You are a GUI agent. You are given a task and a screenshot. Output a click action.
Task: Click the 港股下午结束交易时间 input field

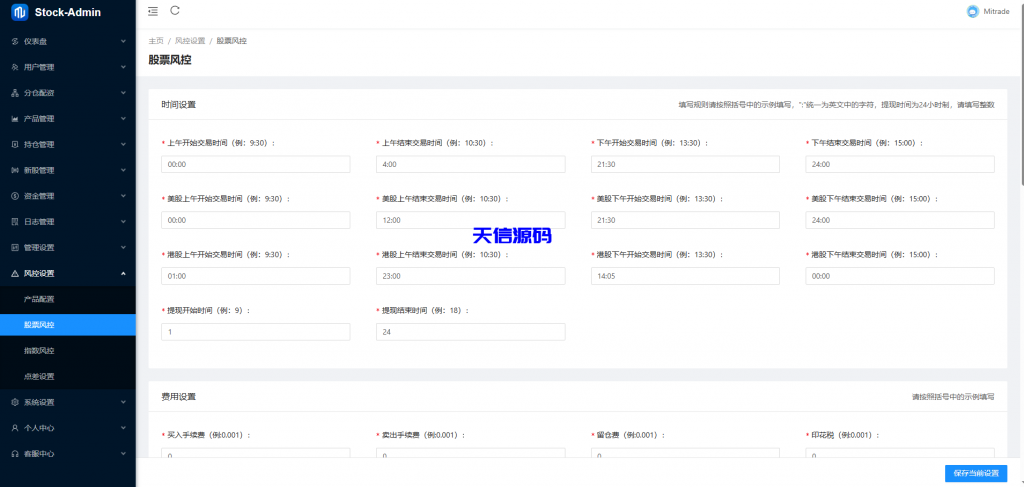pos(900,276)
